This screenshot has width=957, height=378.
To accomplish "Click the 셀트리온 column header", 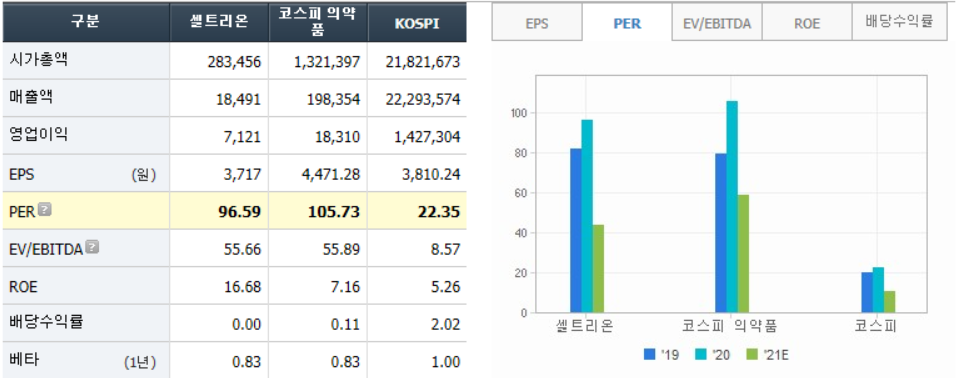I will pos(219,22).
